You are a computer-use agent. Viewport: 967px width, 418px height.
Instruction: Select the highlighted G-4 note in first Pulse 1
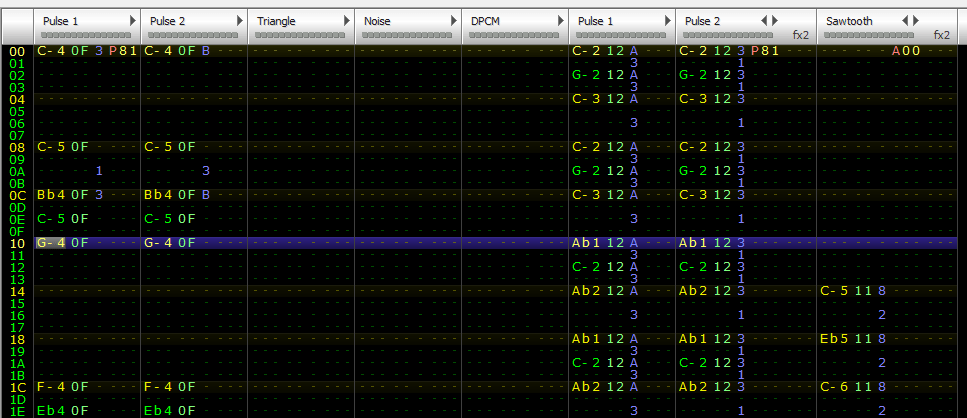click(50, 243)
